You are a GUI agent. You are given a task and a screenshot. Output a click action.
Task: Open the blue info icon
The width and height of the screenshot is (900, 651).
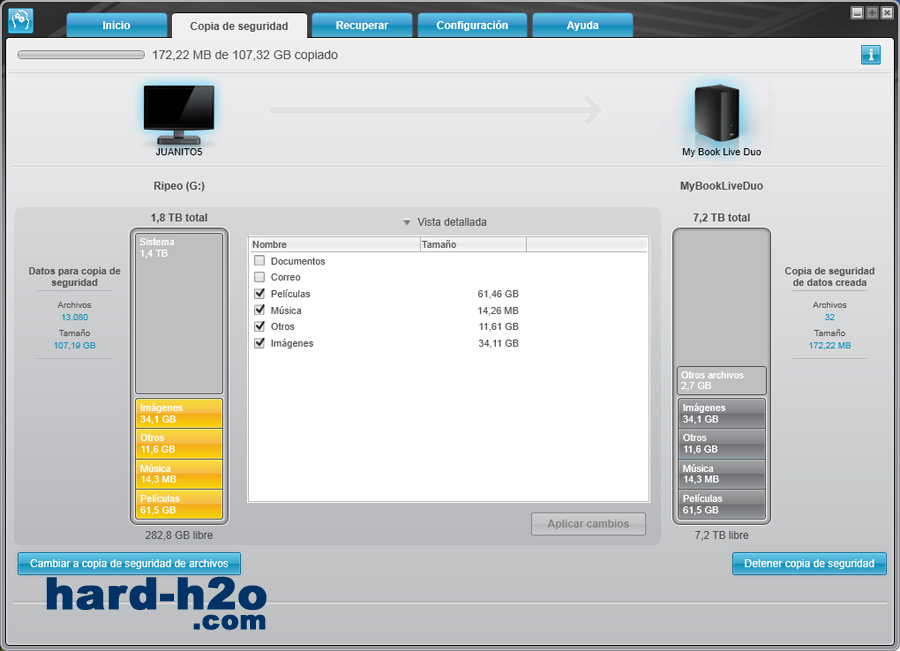(x=870, y=55)
